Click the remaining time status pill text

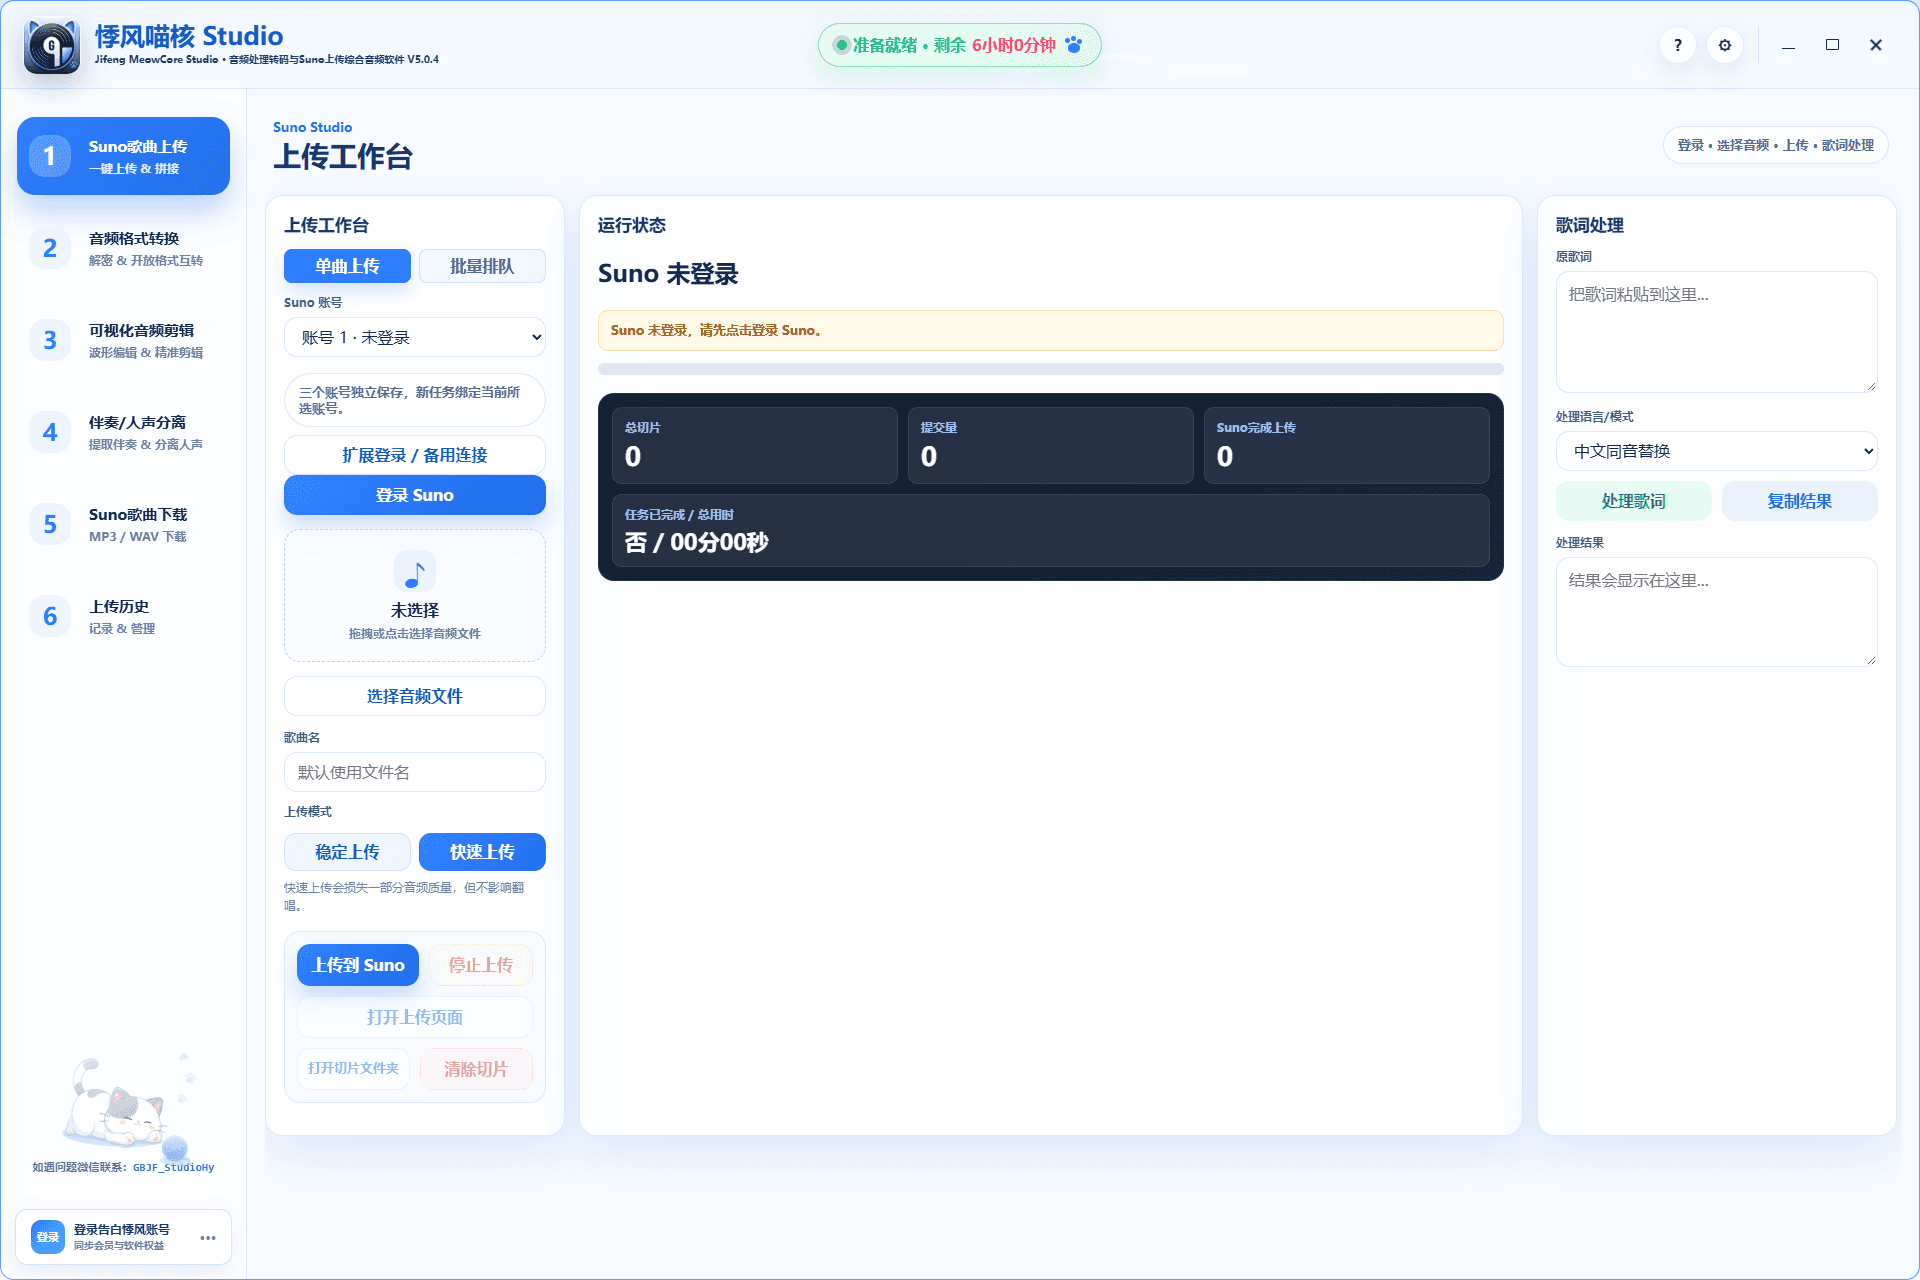coord(954,45)
